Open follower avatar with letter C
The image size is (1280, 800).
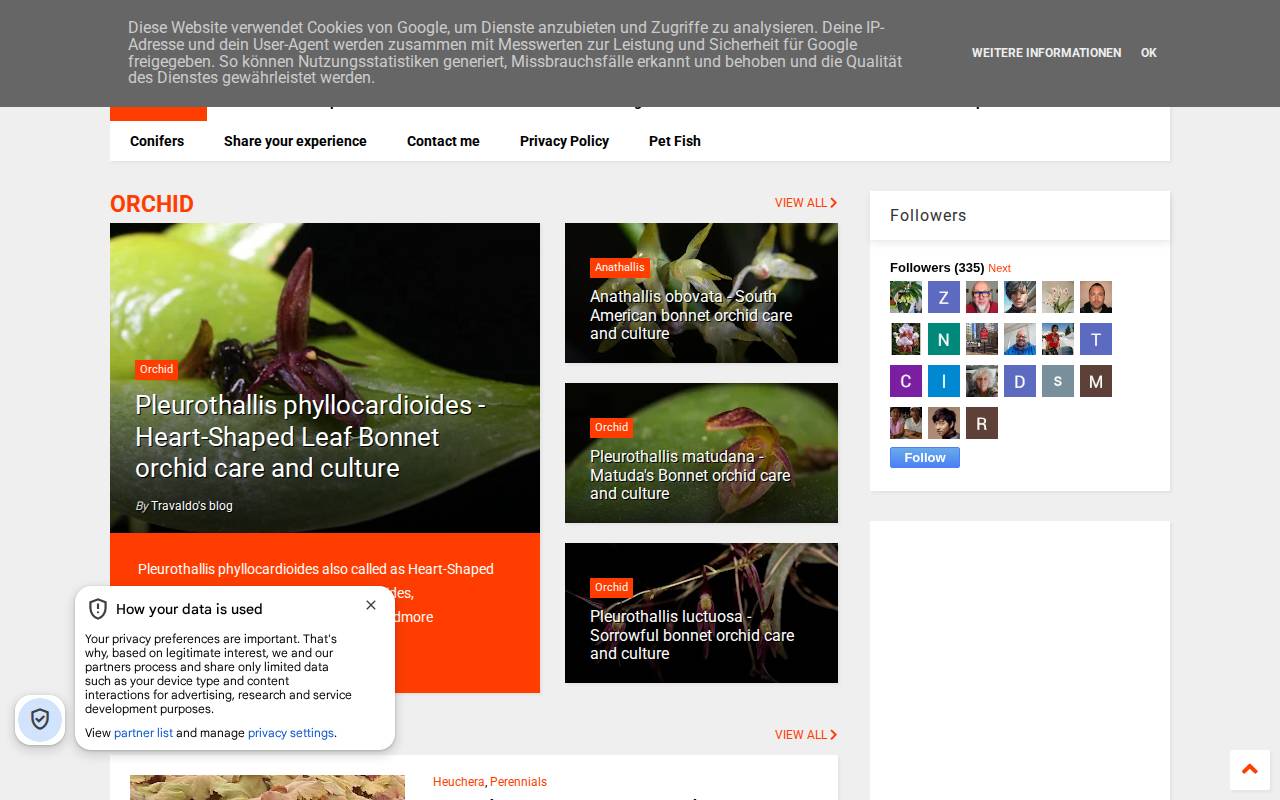point(906,381)
